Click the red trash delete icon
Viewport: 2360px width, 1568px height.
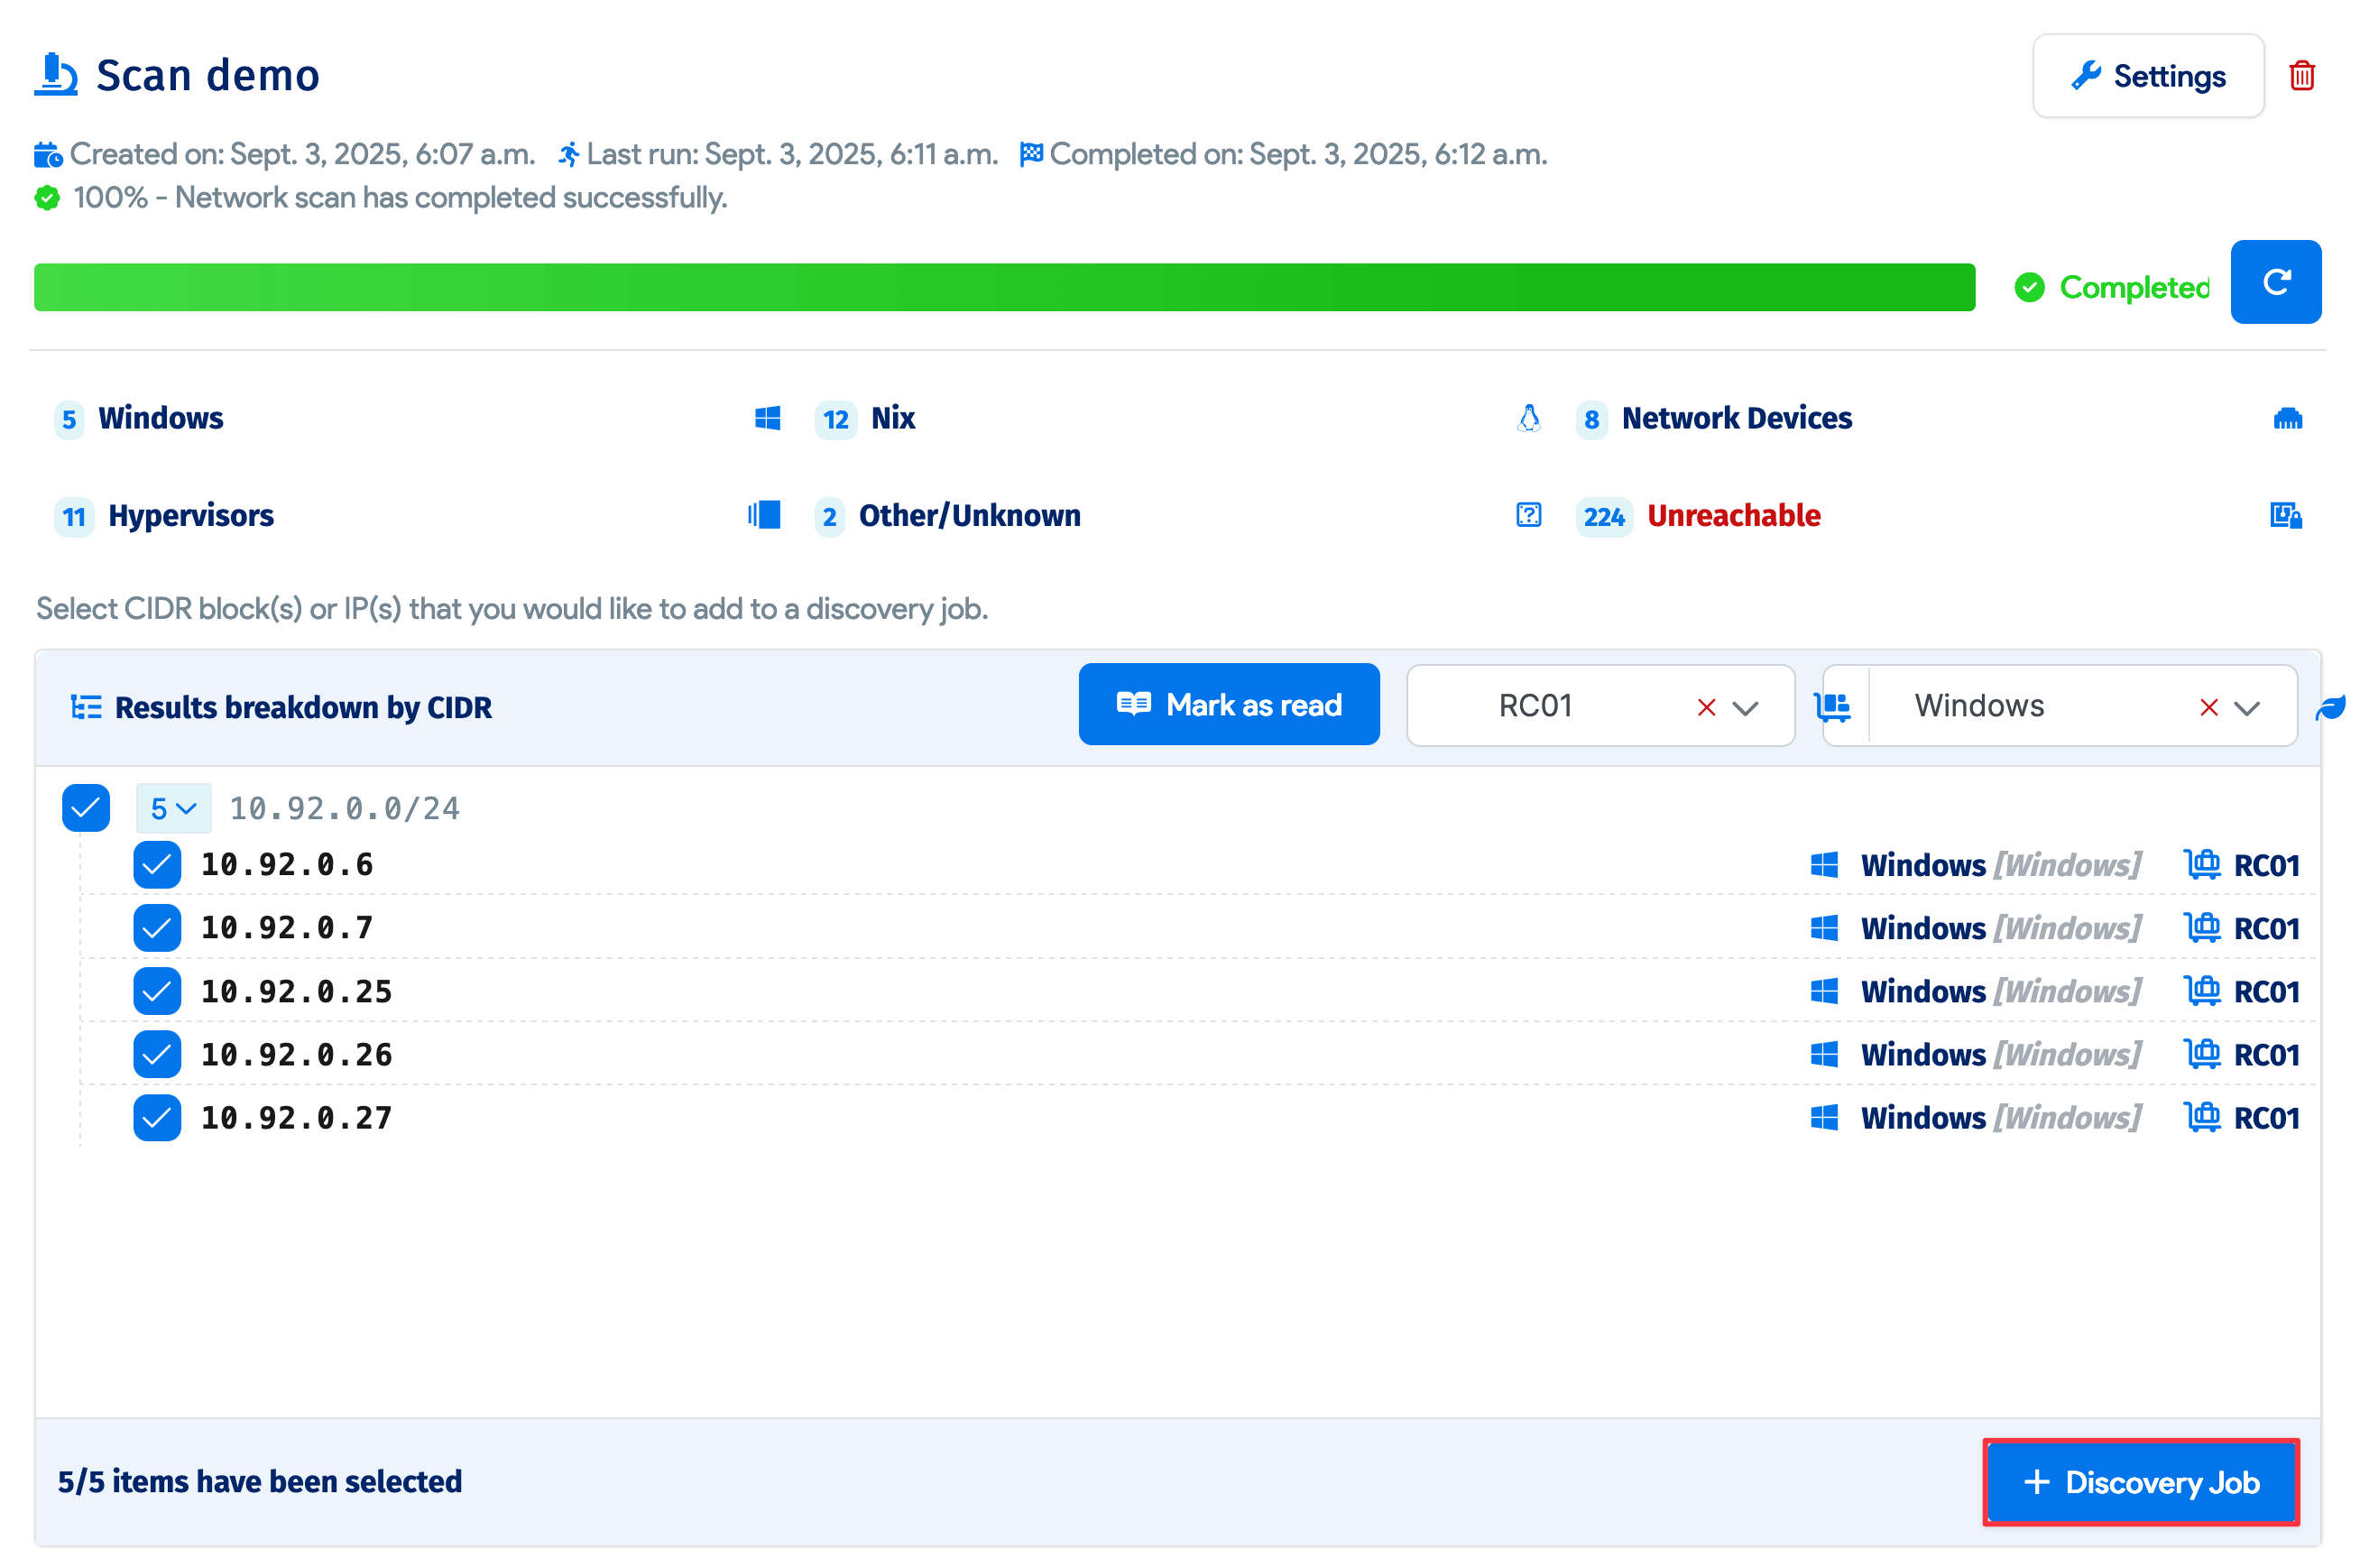coord(2301,76)
